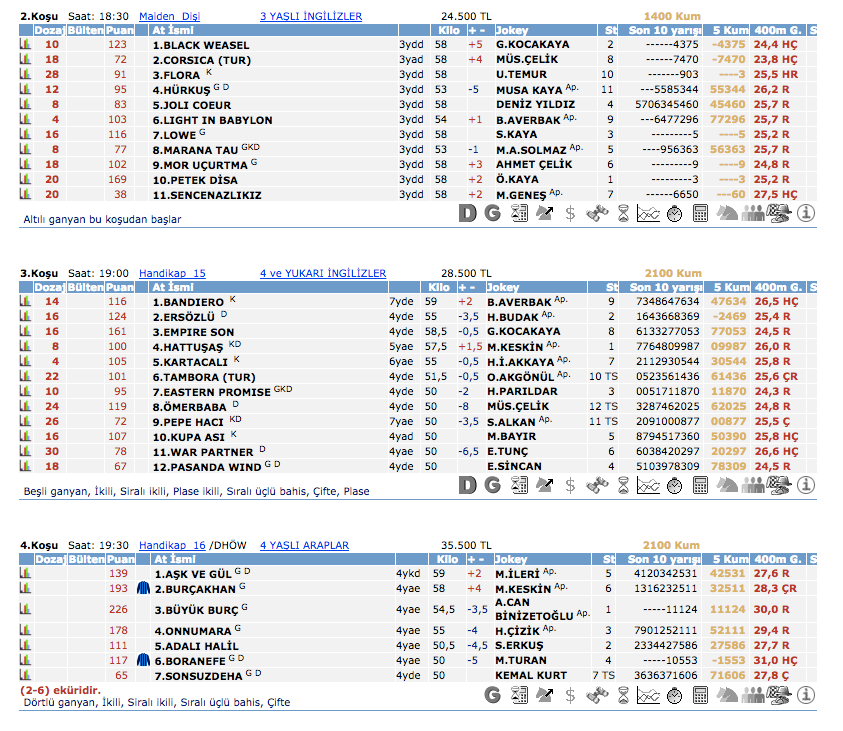This screenshot has width=843, height=731.
Task: Open the stopwatch icon under race 2
Action: pyautogui.click(x=674, y=212)
